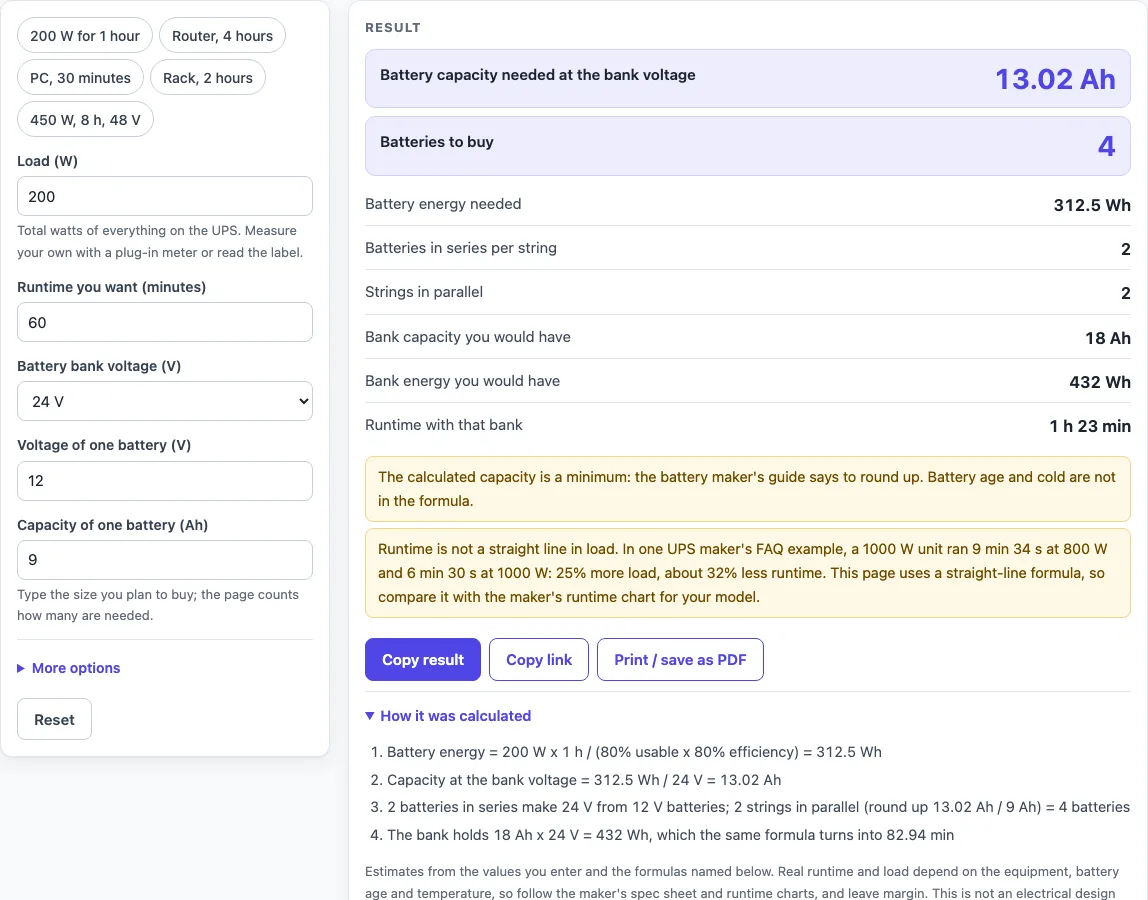Click the "calculated capacity is a minimum" warning note
This screenshot has width=1148, height=900.
(x=748, y=489)
